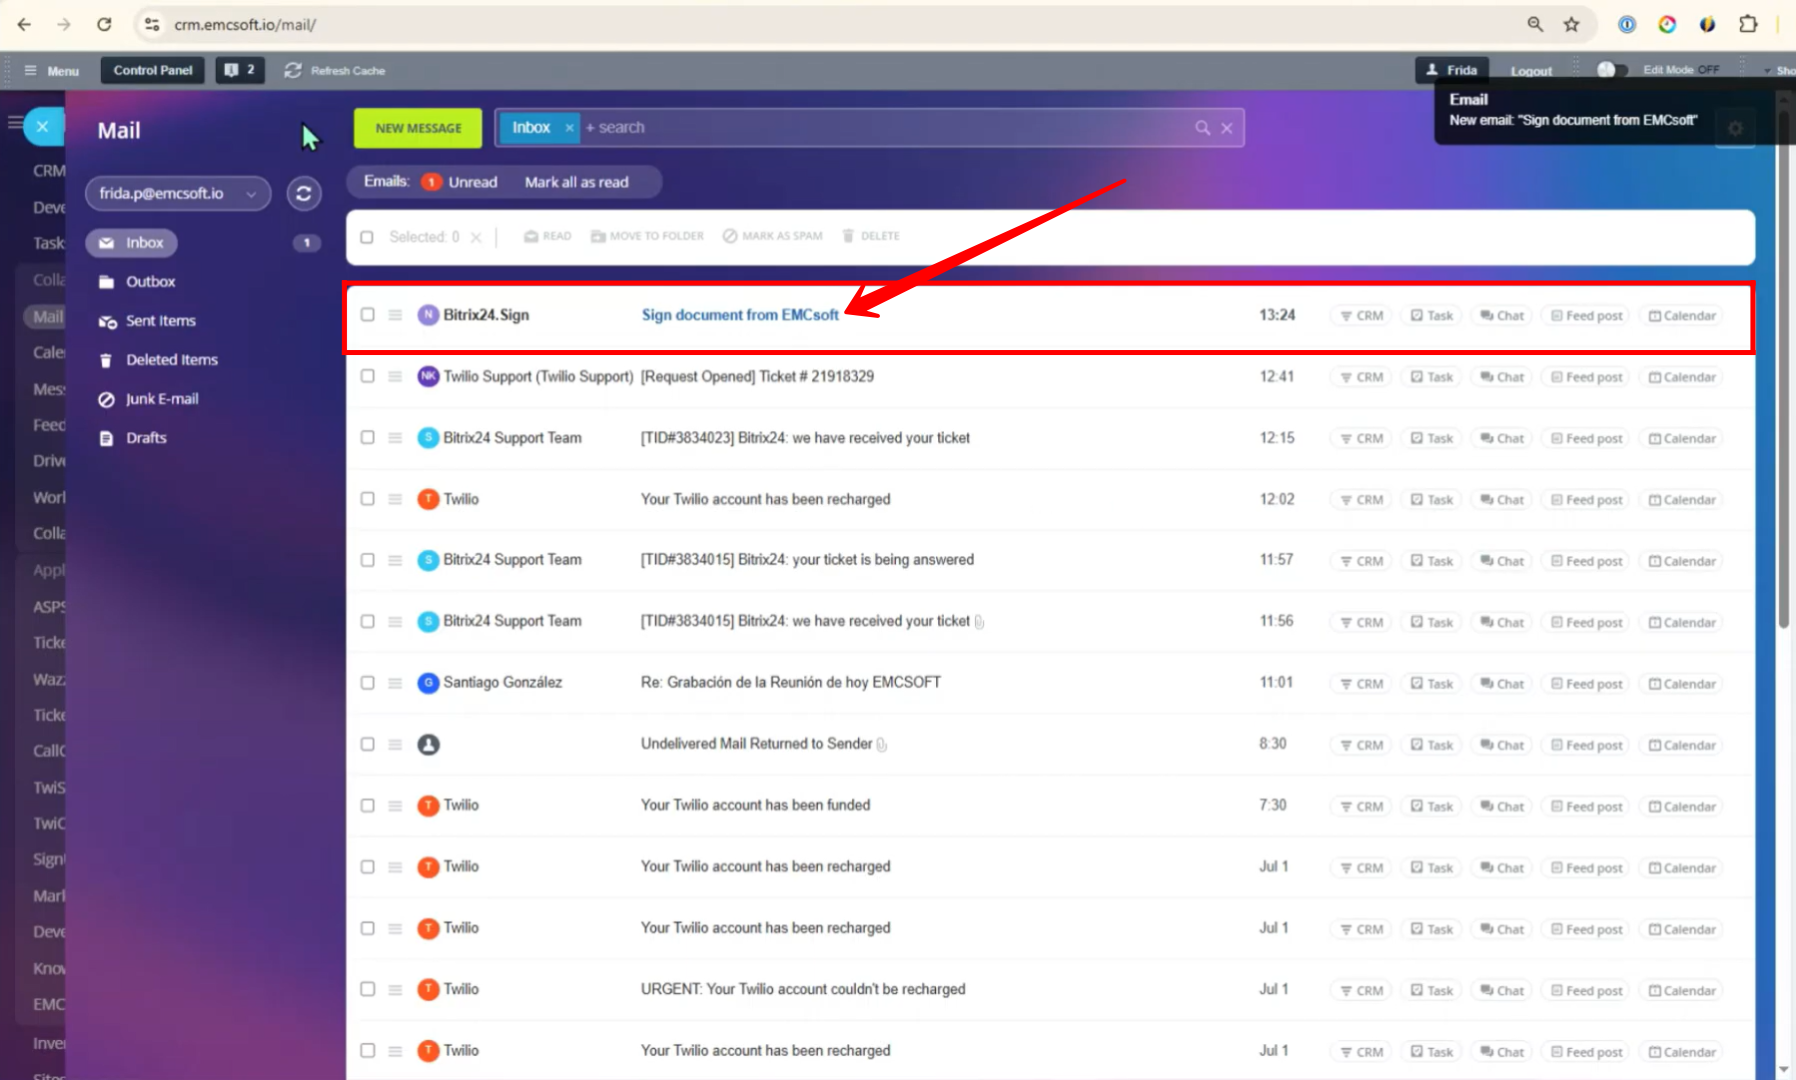Image resolution: width=1796 pixels, height=1080 pixels.
Task: Check the 12:02 Twilio recharged email checkbox
Action: [x=367, y=499]
